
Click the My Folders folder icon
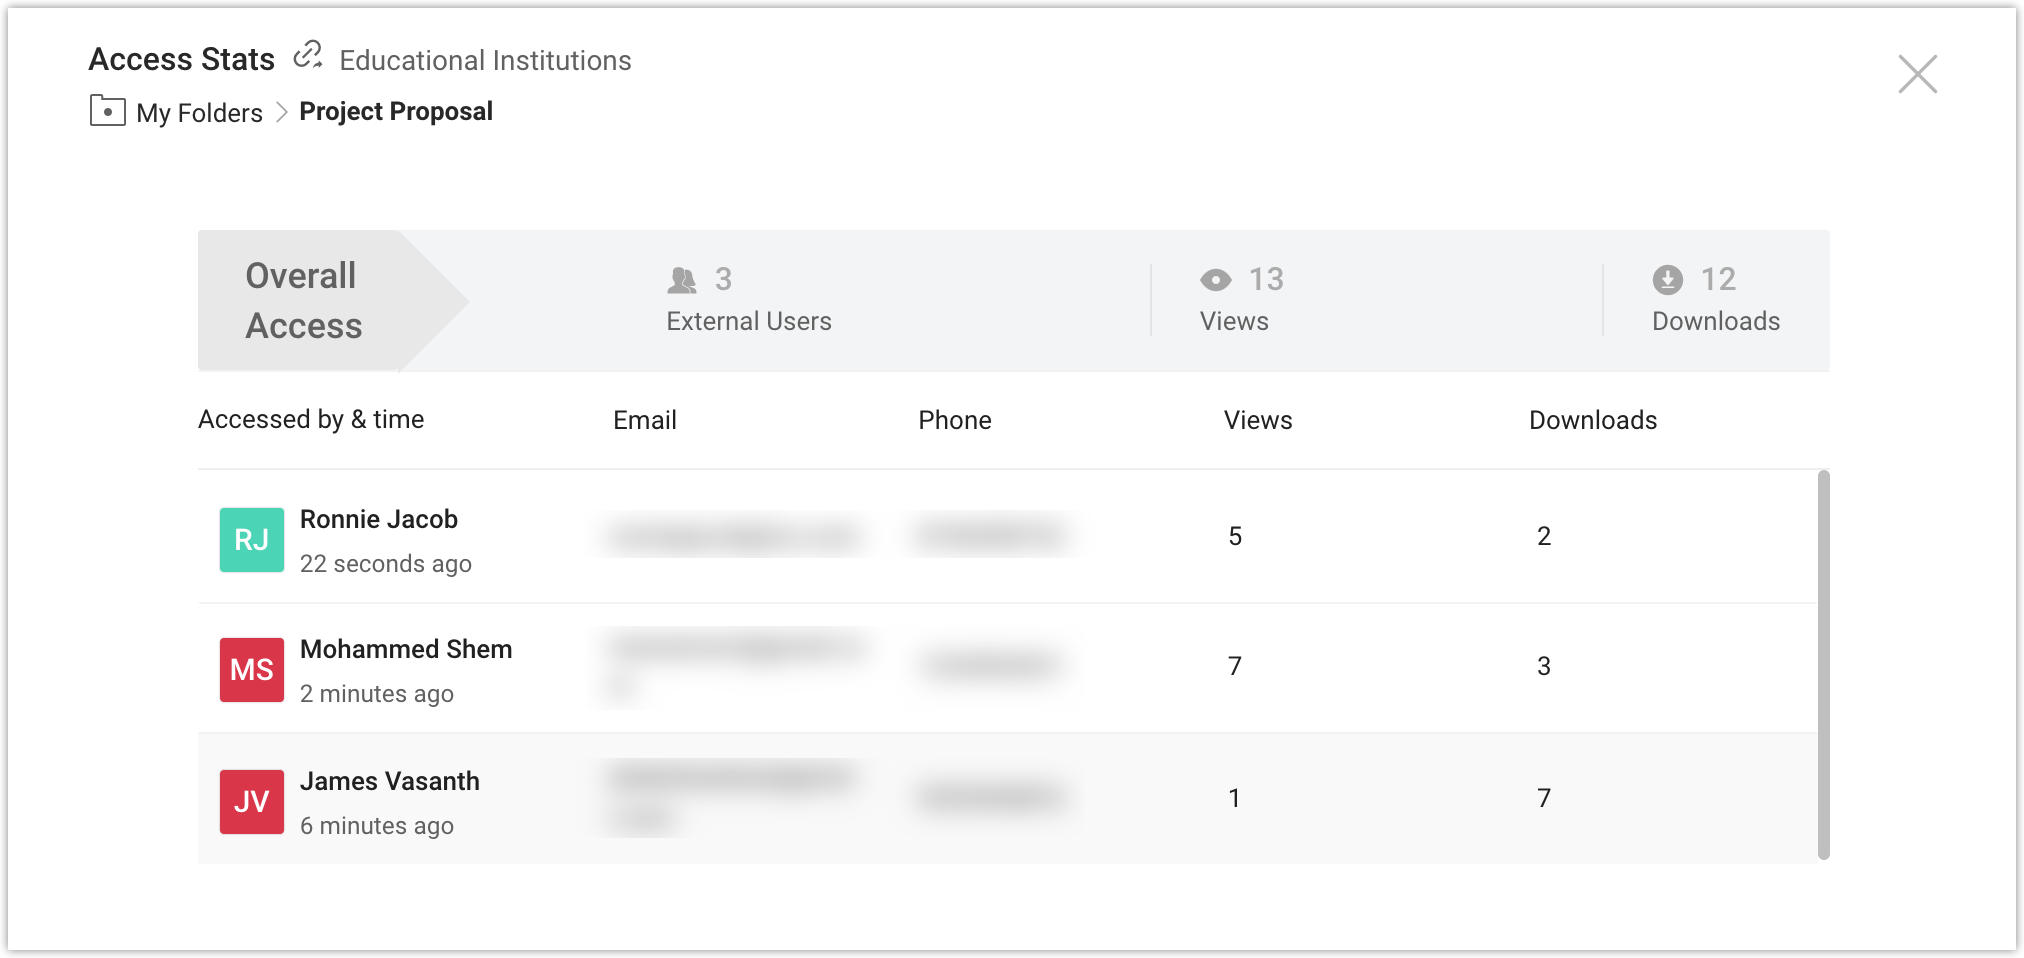(x=107, y=111)
